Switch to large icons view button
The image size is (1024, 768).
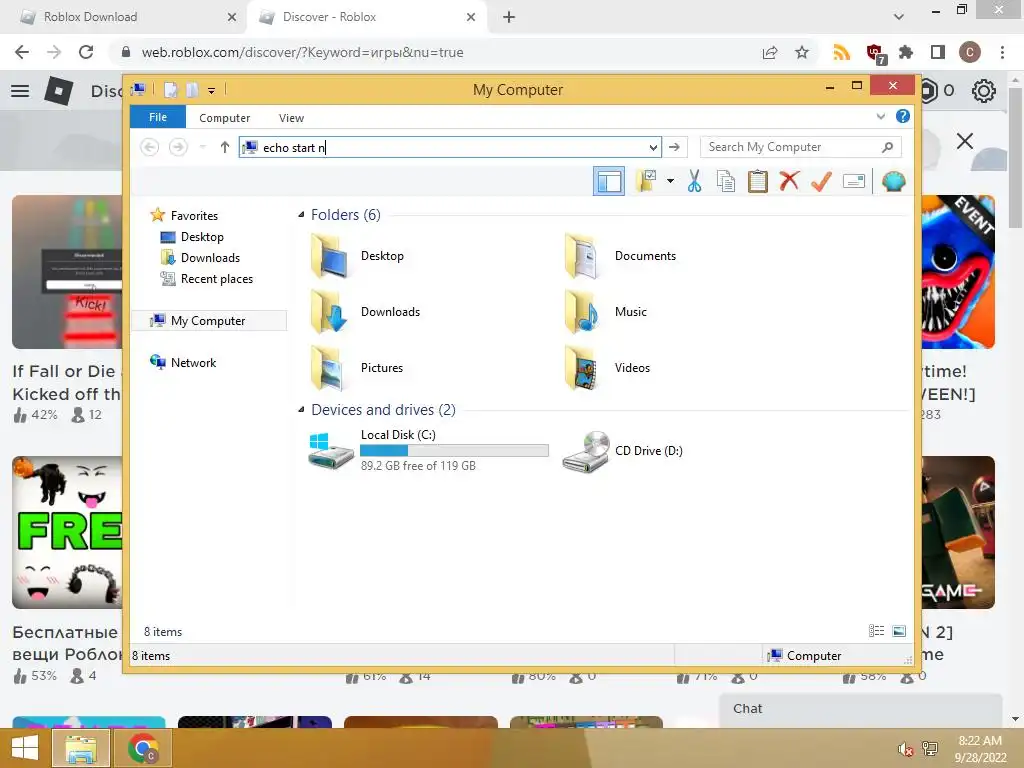pyautogui.click(x=899, y=631)
